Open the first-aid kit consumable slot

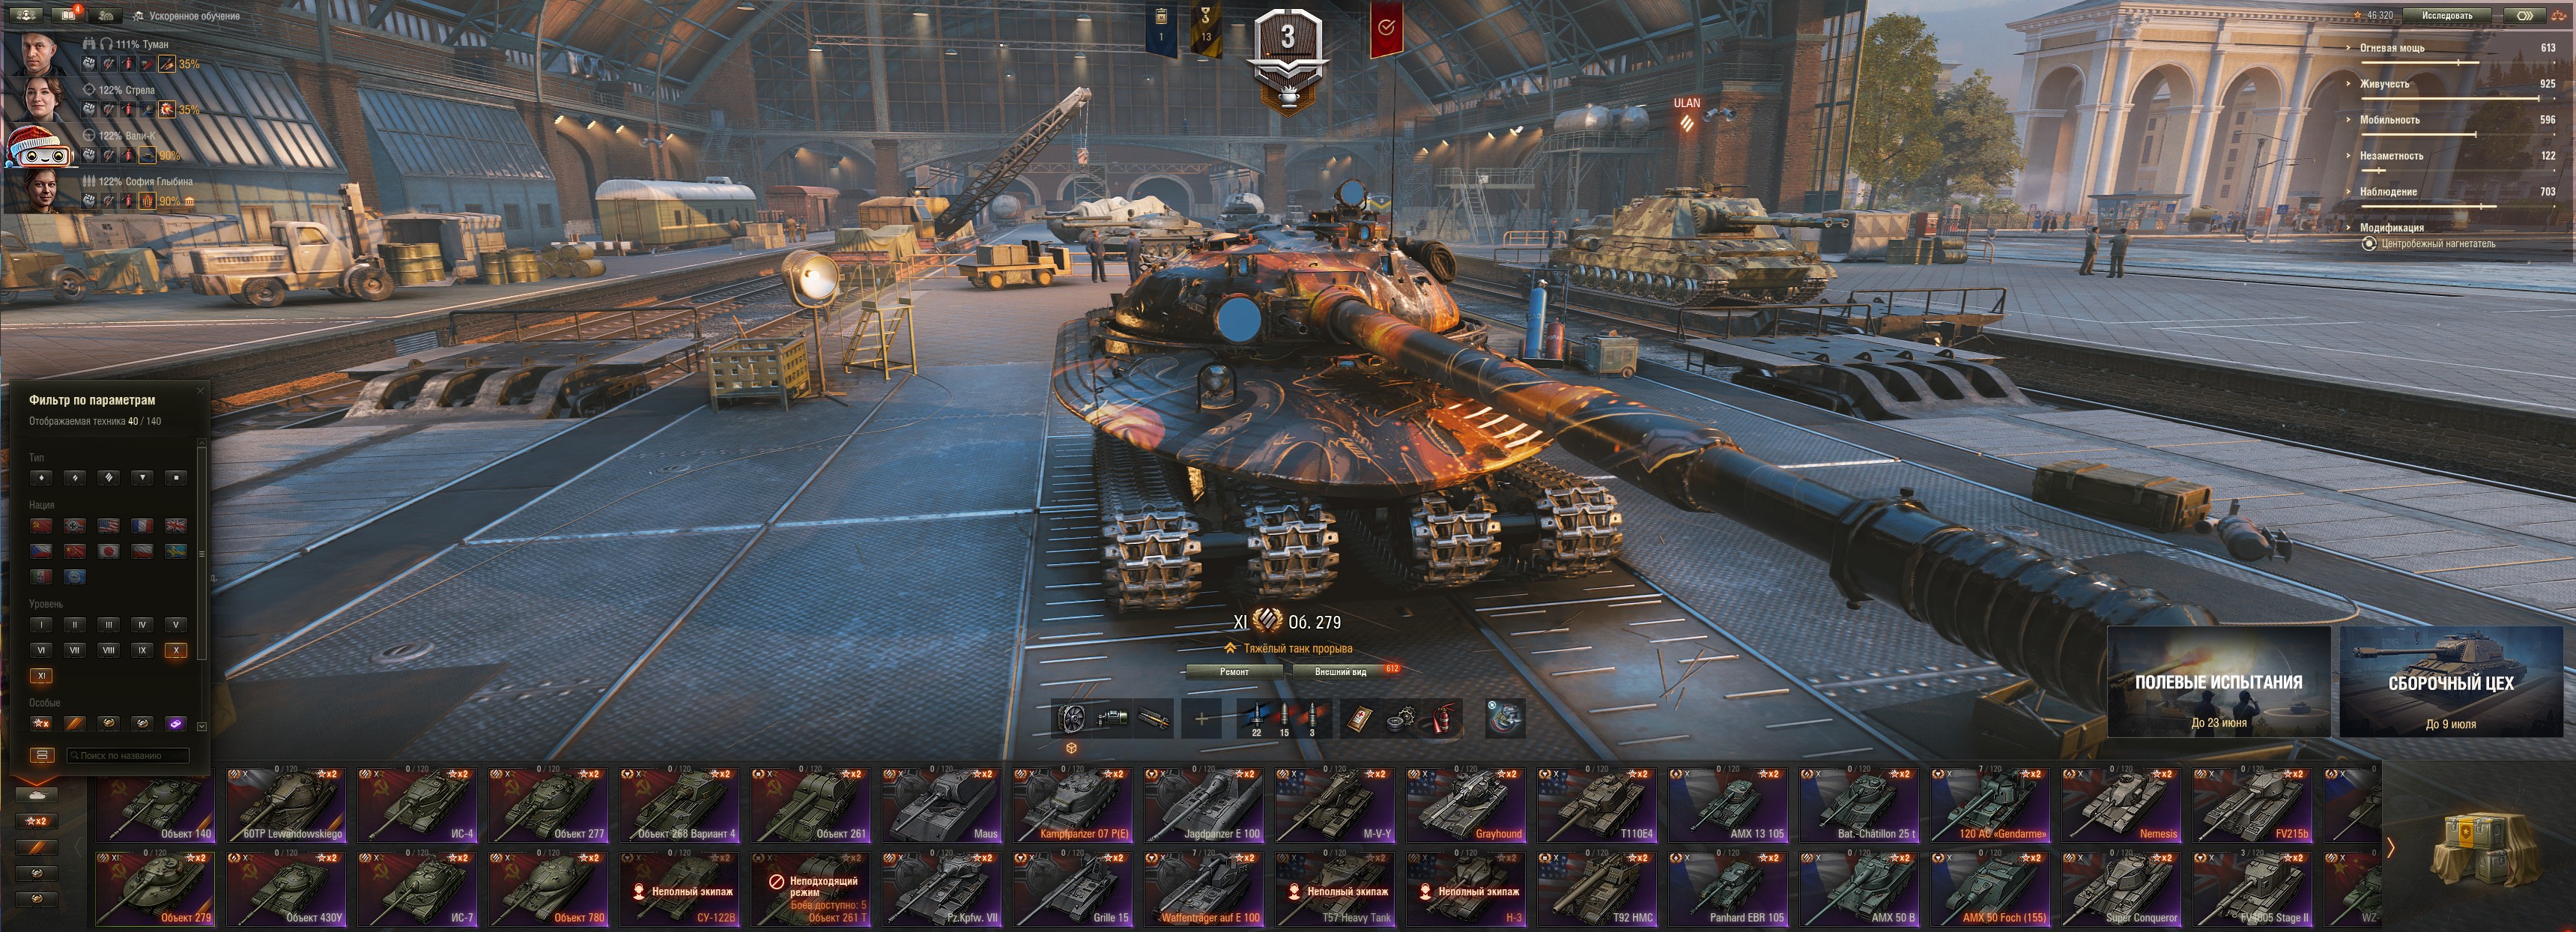tap(1362, 719)
